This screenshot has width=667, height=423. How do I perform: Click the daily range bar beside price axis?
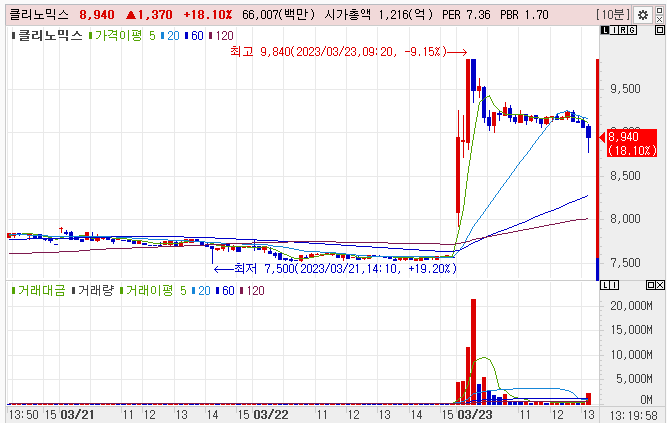point(597,169)
